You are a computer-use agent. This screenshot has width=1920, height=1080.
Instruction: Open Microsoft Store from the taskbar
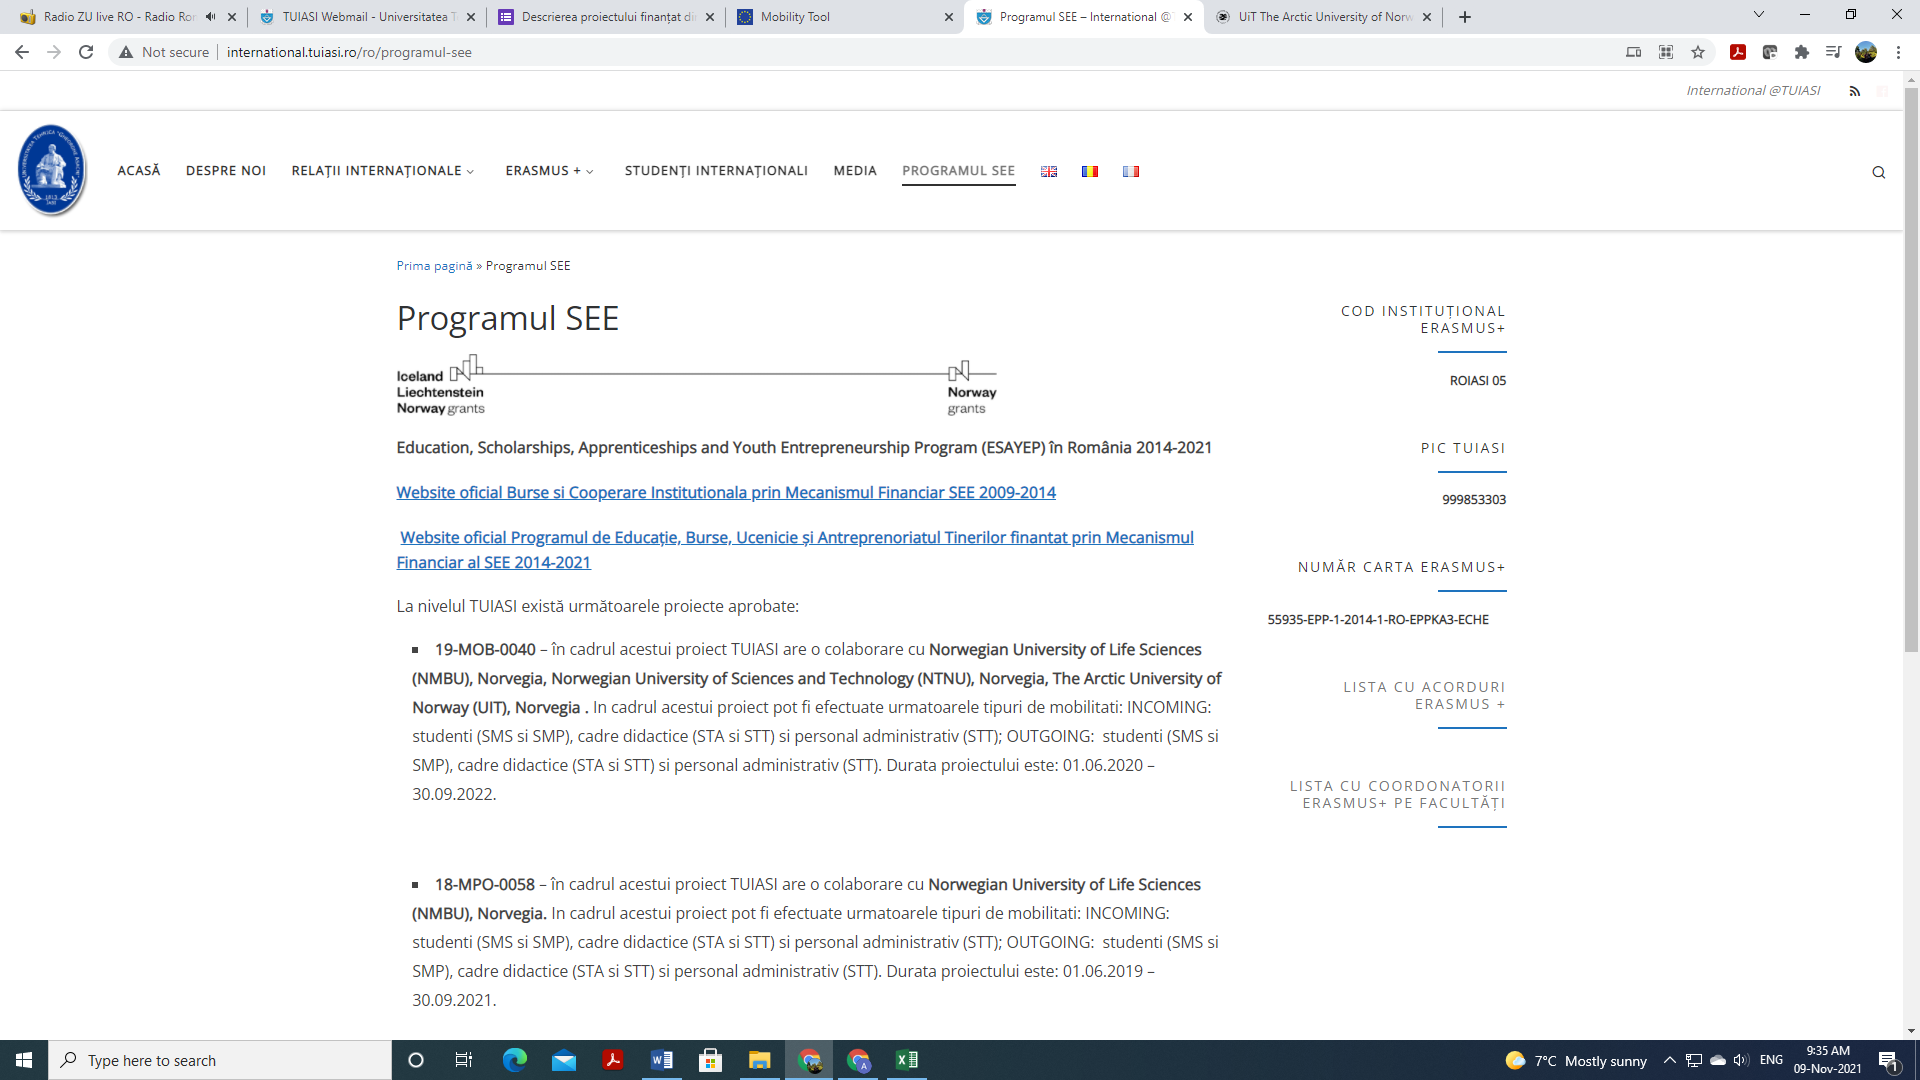(711, 1060)
